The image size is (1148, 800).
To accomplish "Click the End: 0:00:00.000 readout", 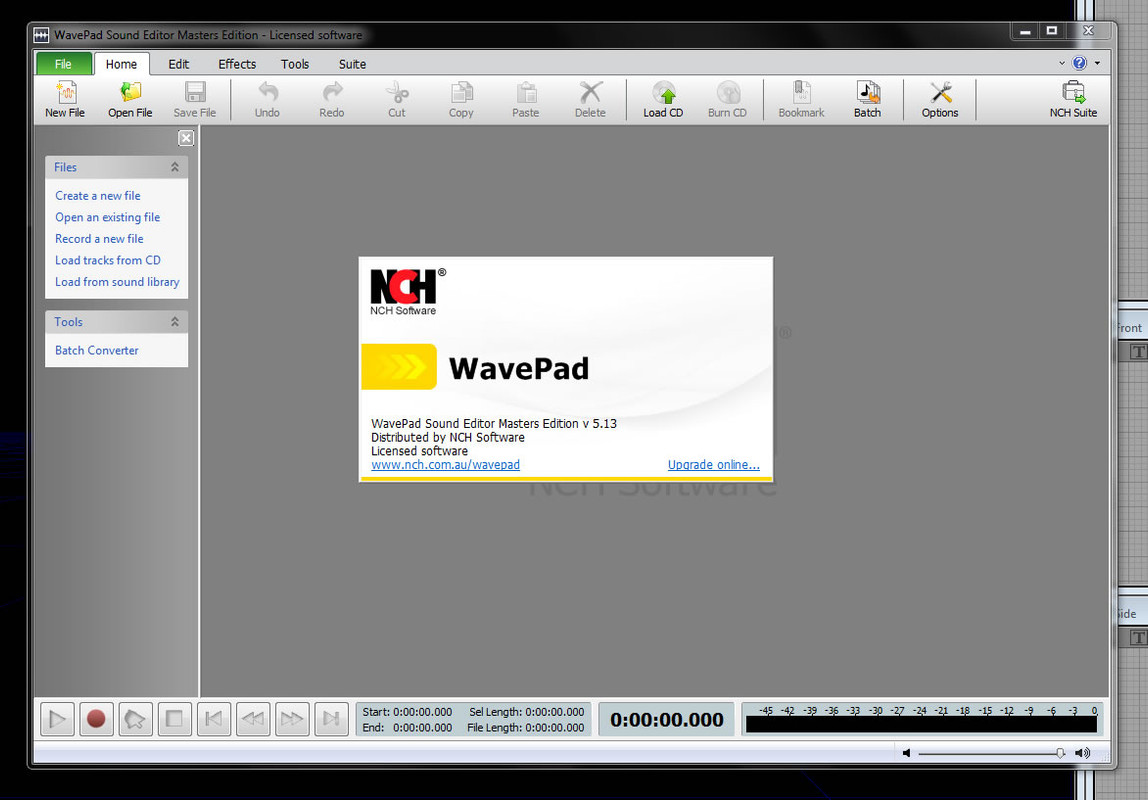I will [x=407, y=728].
